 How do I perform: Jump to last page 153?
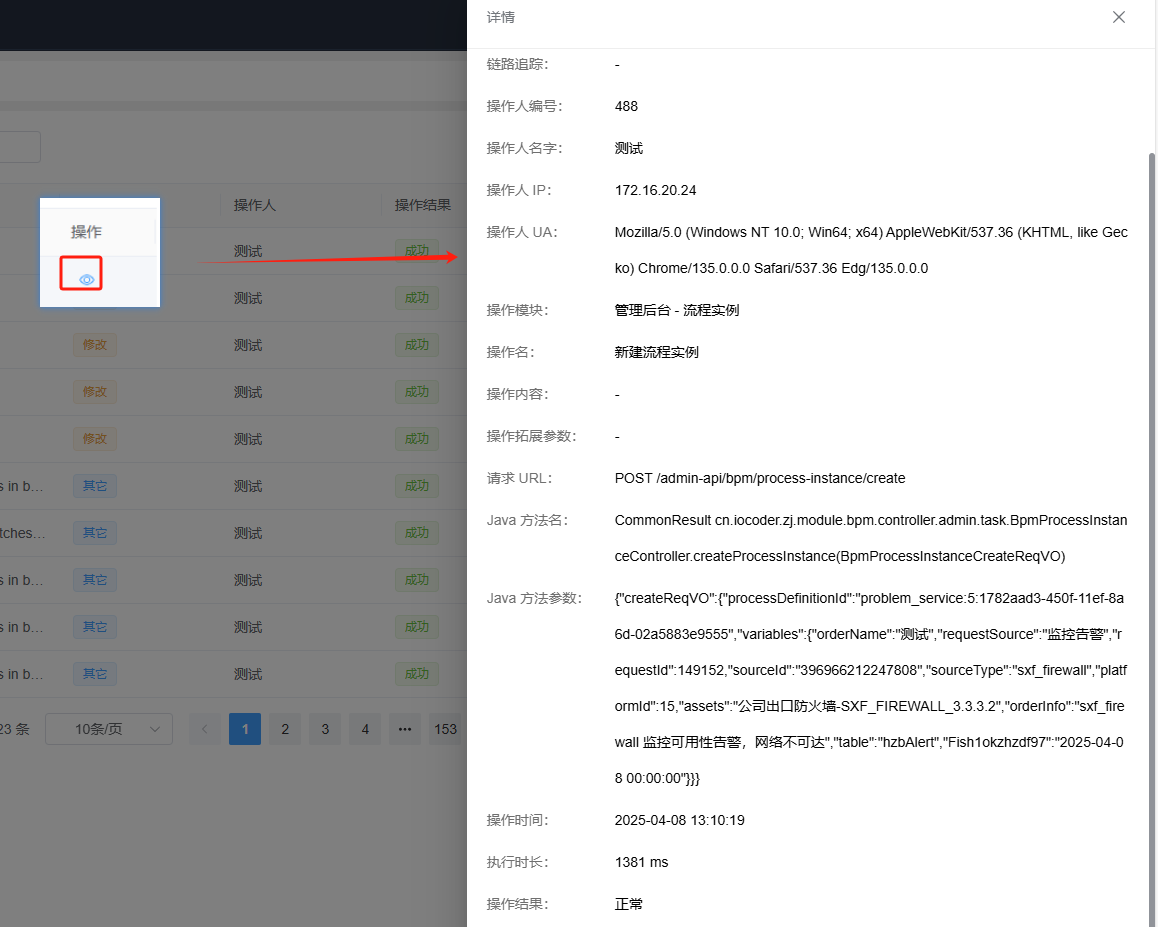click(x=445, y=729)
